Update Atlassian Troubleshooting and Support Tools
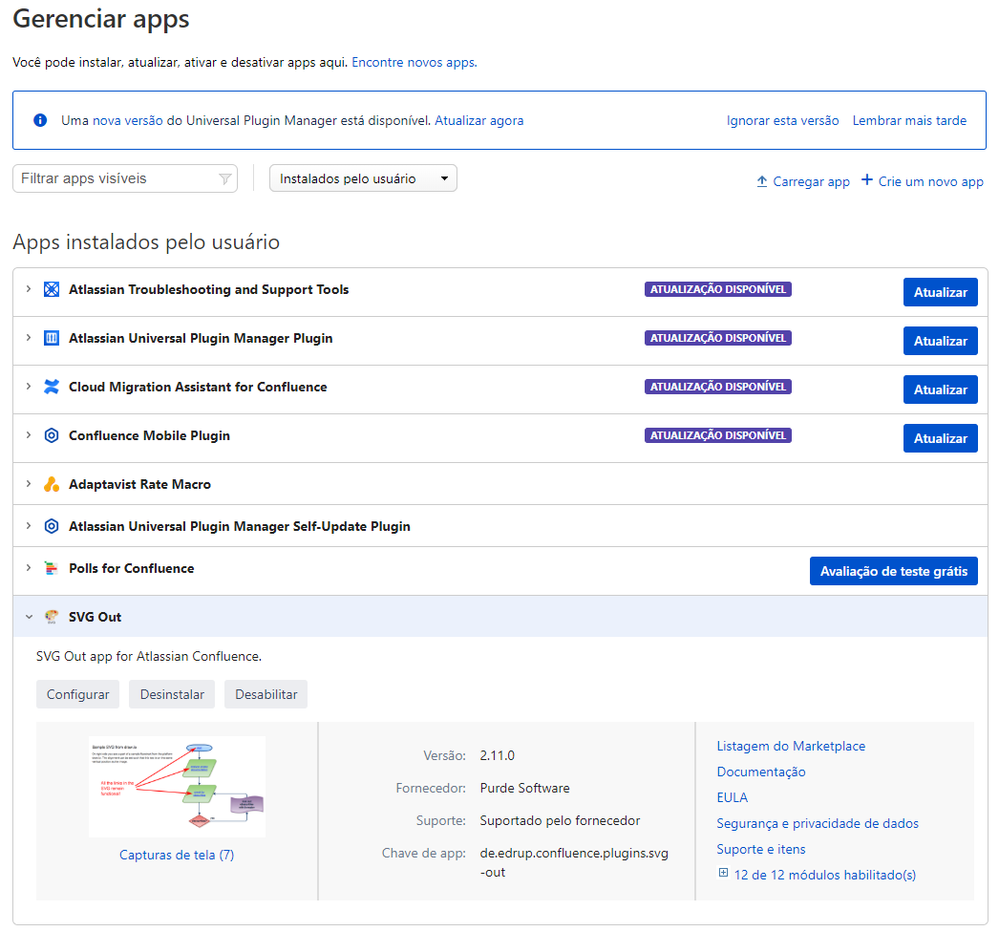The image size is (999, 928). [940, 292]
